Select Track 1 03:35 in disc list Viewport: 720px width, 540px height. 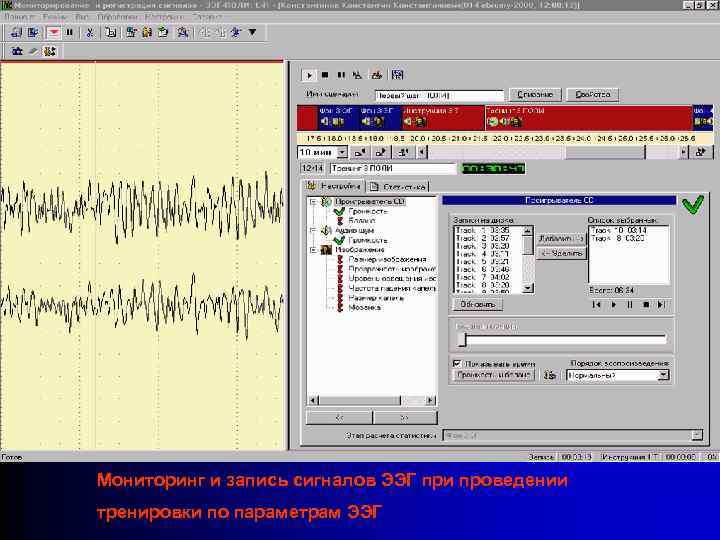(482, 230)
